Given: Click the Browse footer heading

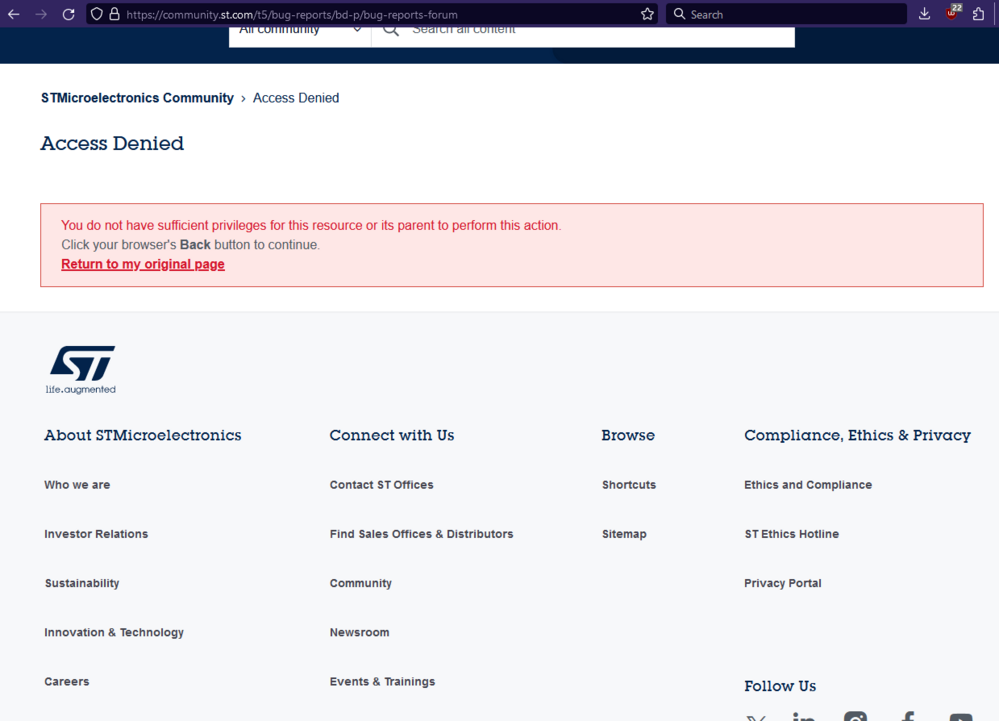Looking at the screenshot, I should point(628,435).
